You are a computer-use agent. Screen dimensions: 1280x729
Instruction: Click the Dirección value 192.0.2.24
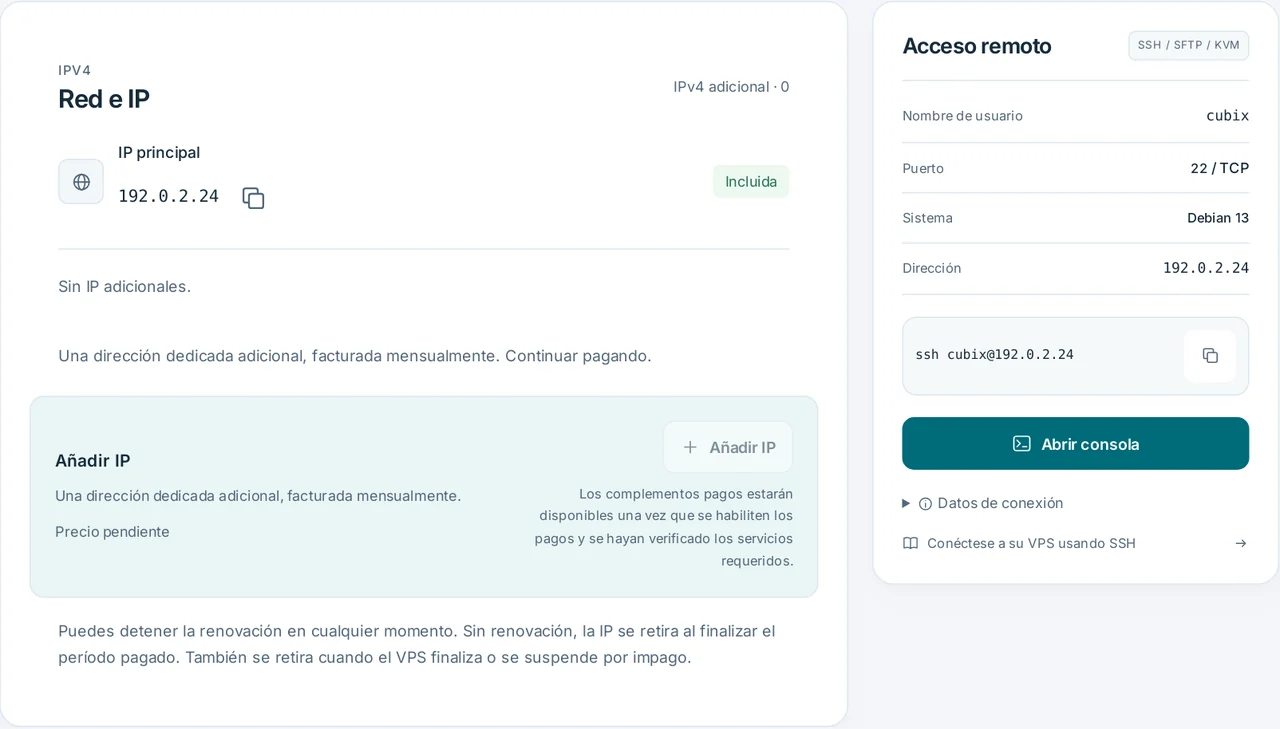(x=1205, y=268)
